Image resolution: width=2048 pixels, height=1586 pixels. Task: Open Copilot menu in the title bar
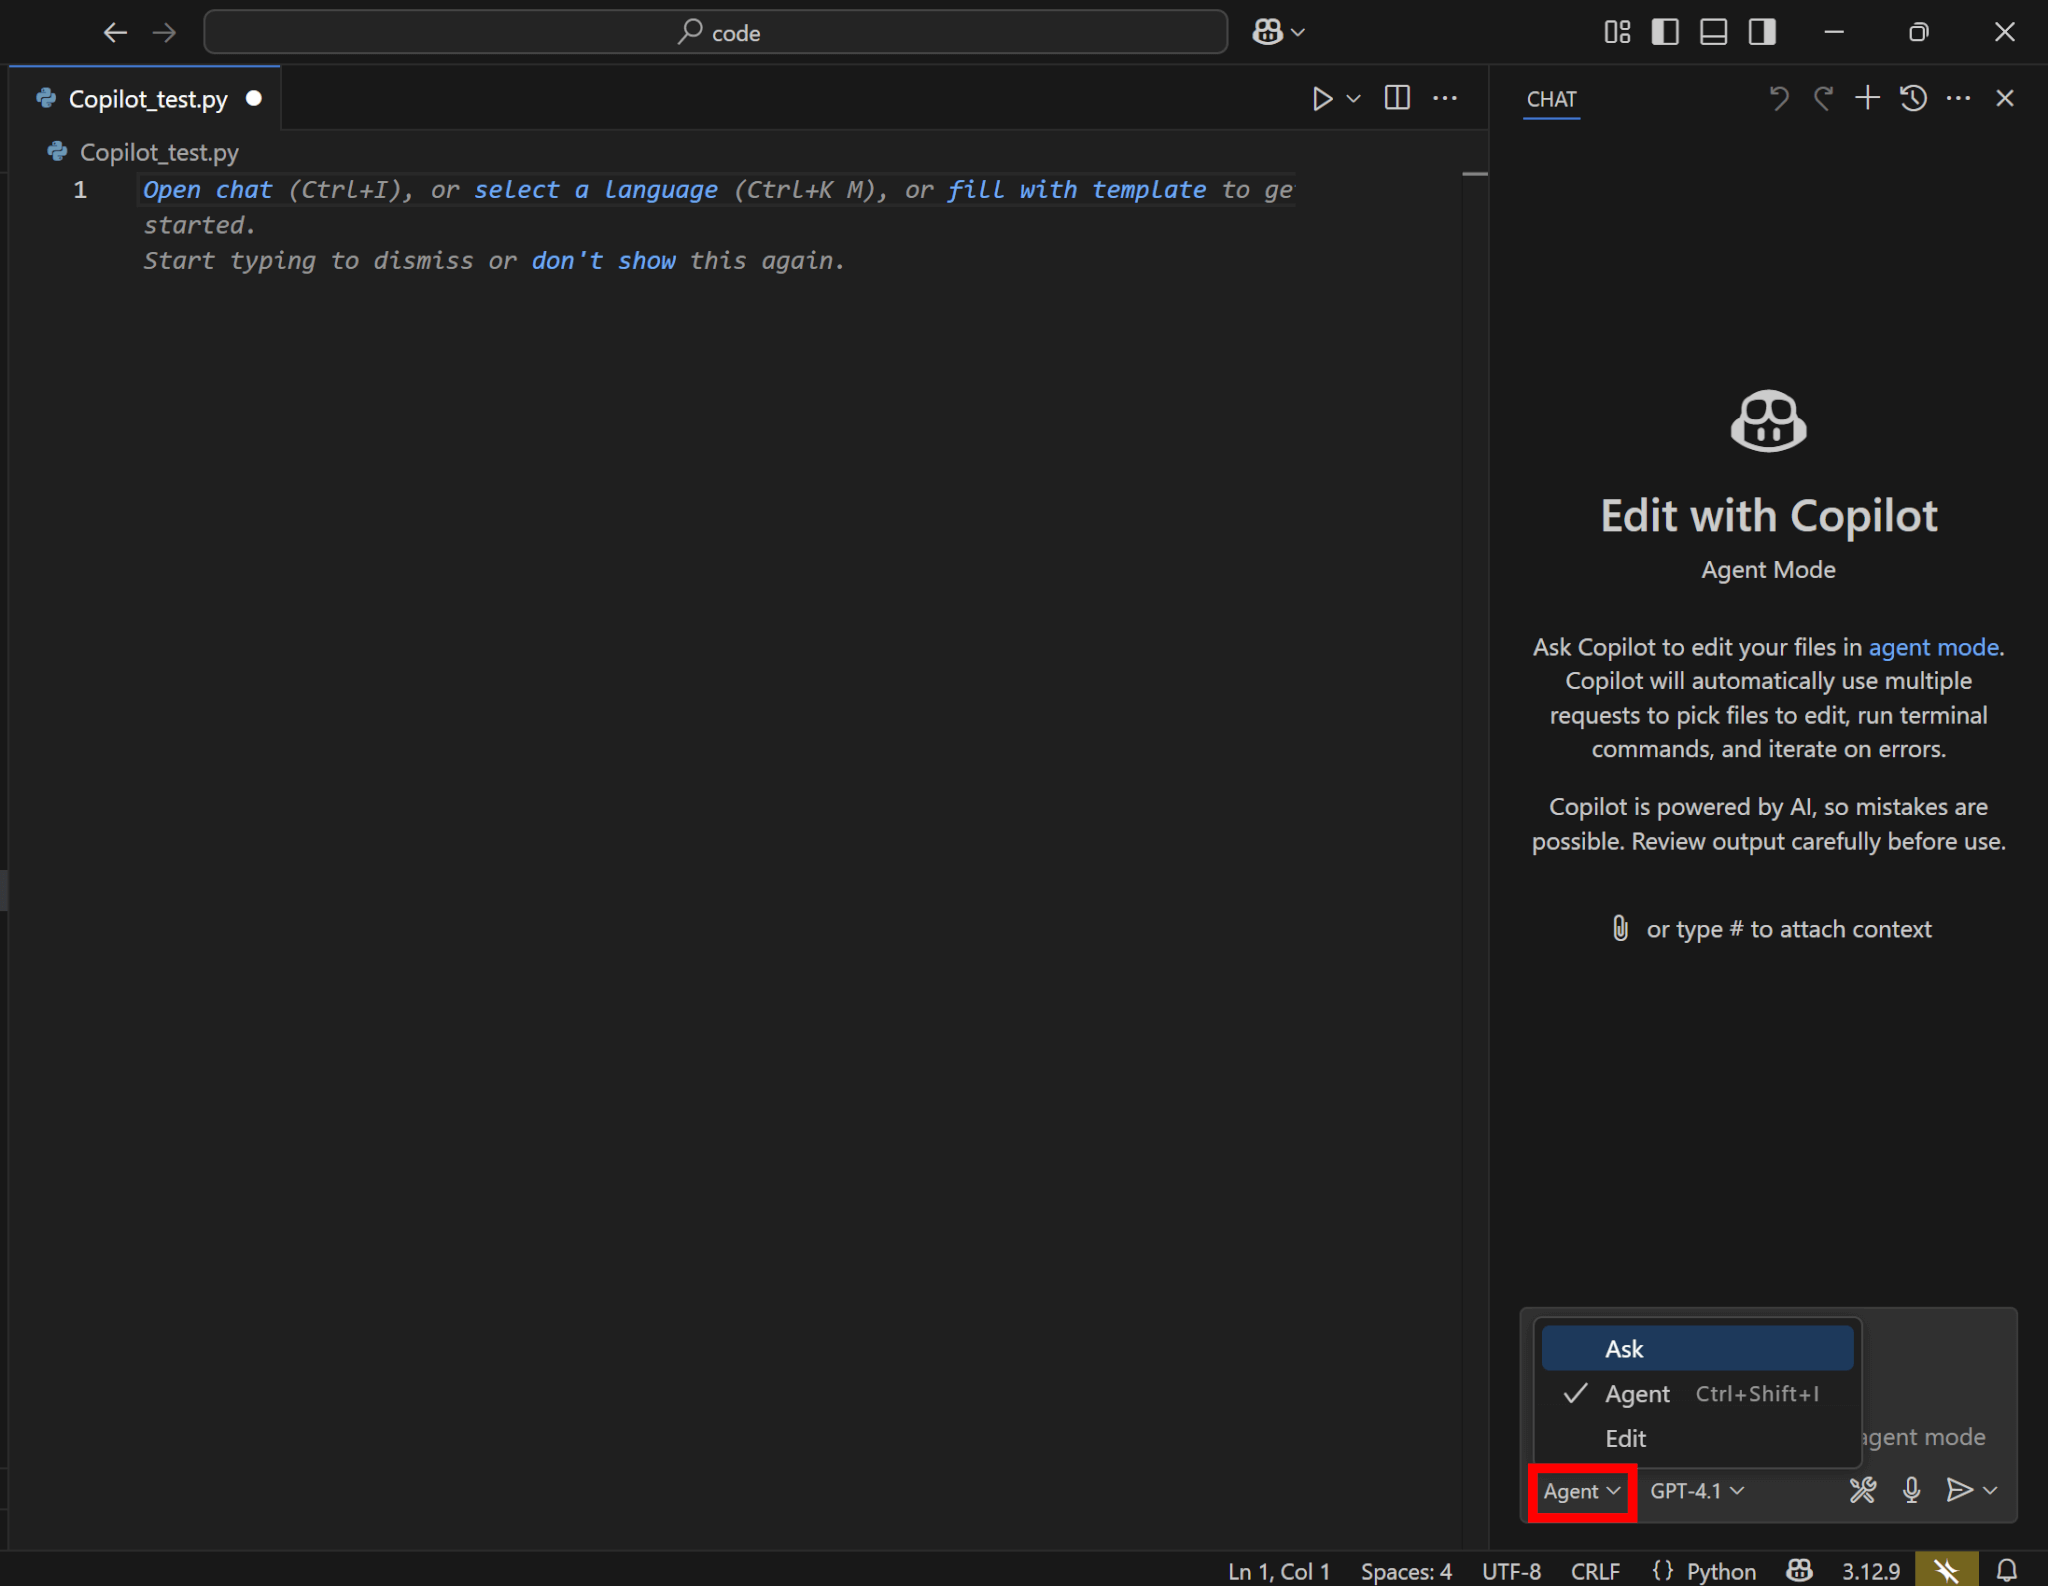[1278, 32]
